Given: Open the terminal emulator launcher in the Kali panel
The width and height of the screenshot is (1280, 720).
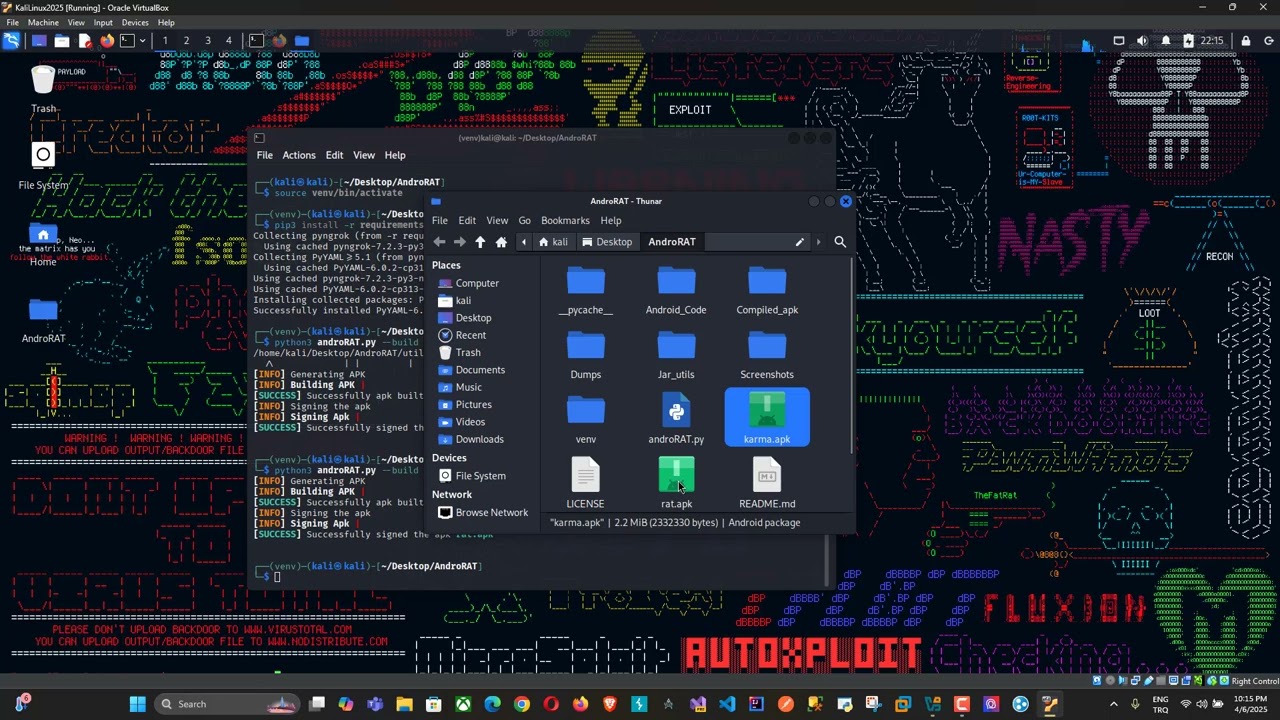Looking at the screenshot, I should pos(127,41).
